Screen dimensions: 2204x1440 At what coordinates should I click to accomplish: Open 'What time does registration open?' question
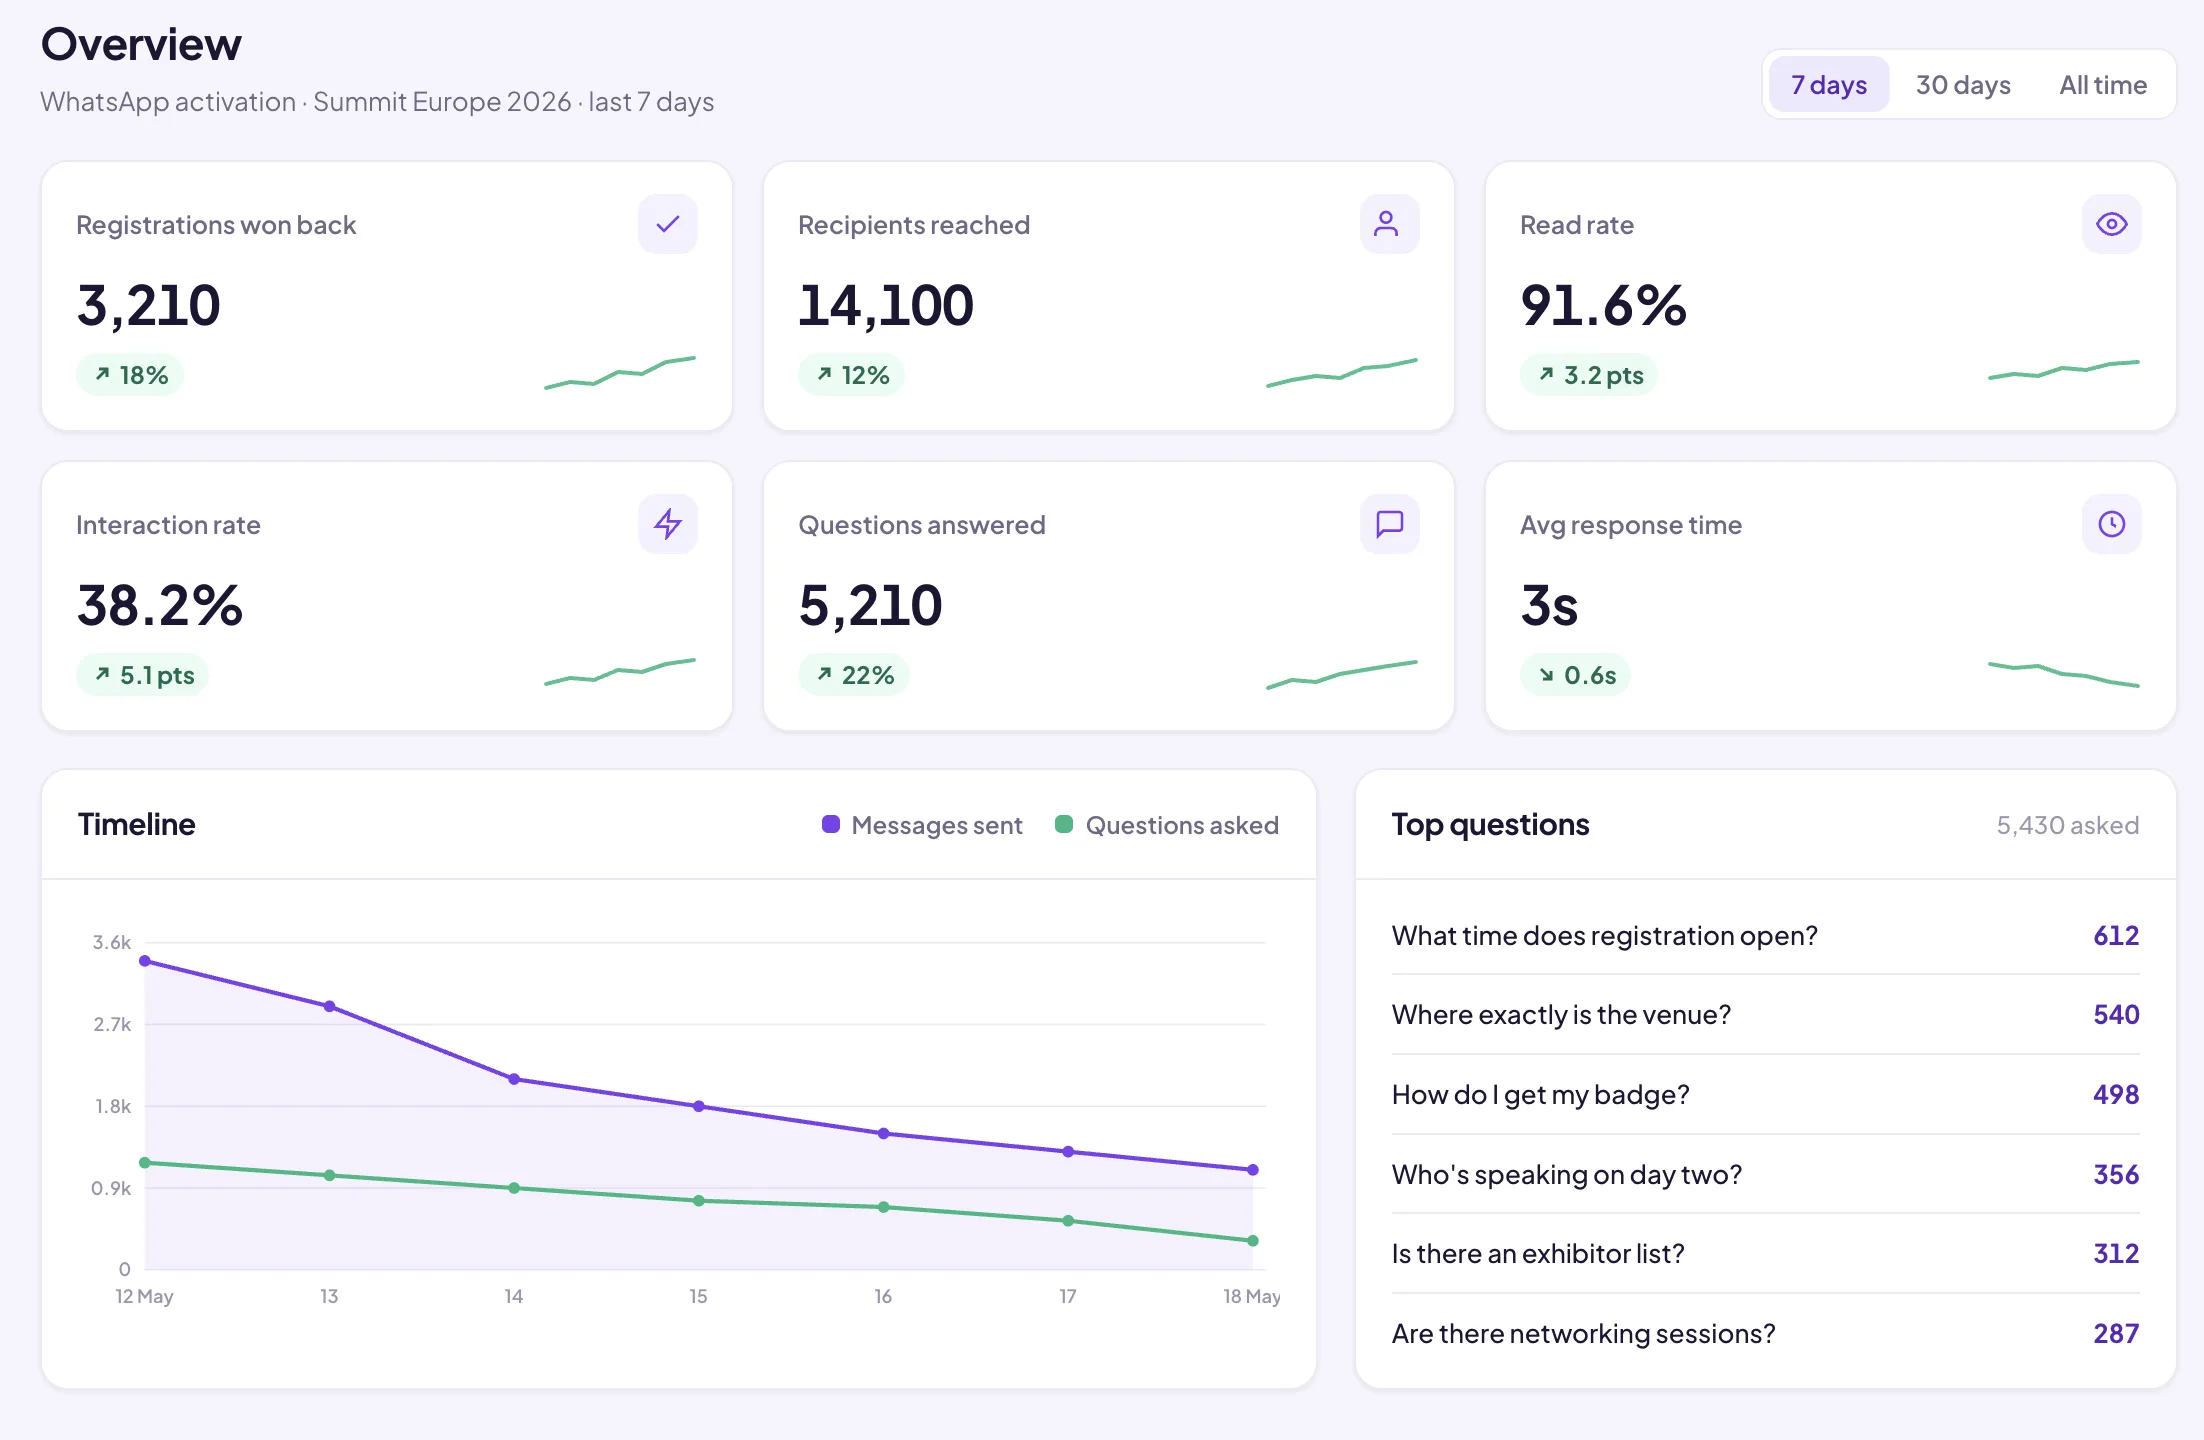coord(1765,935)
